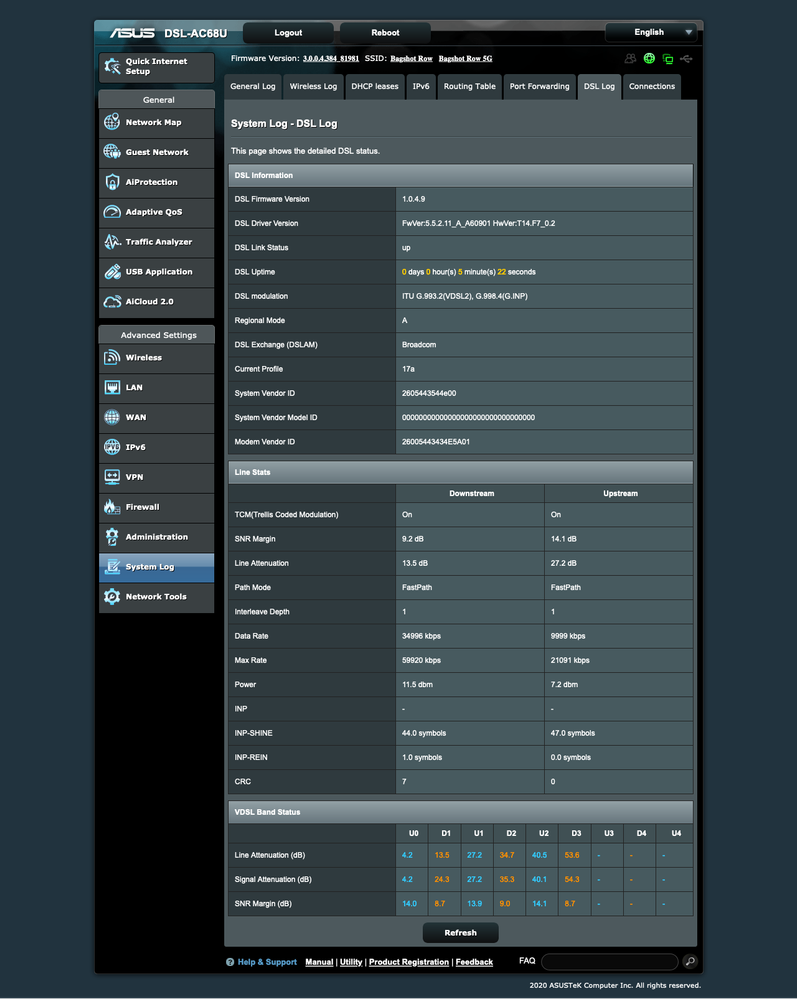Viewport: 797px width, 999px height.
Task: Open the Bagshot Row 5G SSID link
Action: [465, 59]
